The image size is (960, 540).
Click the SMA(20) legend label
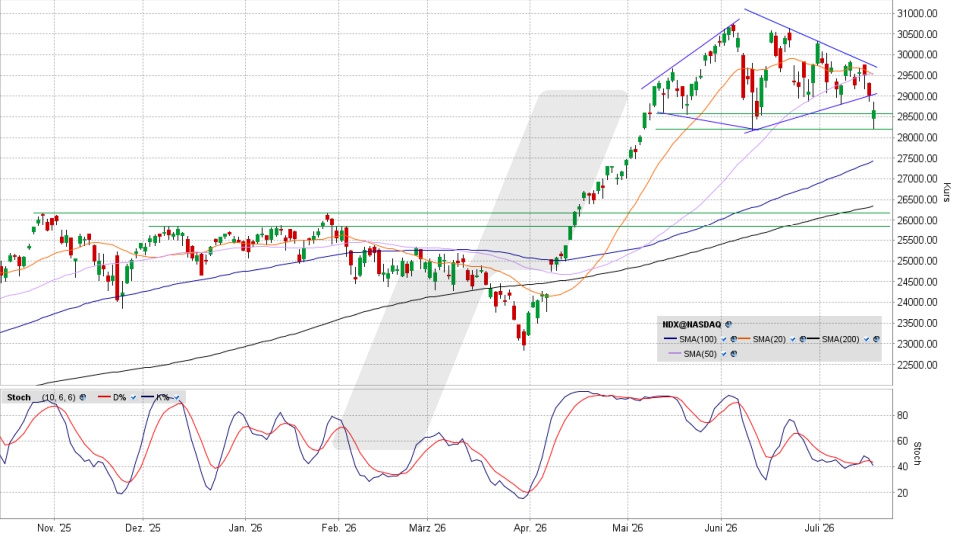pyautogui.click(x=769, y=339)
